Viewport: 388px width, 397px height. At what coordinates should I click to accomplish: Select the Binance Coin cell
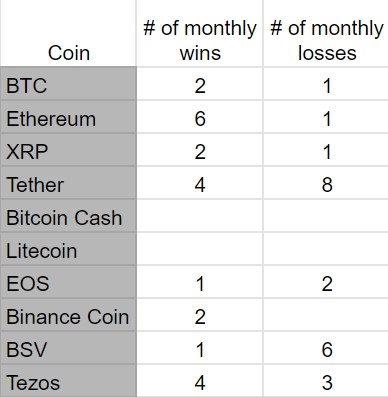pos(68,315)
